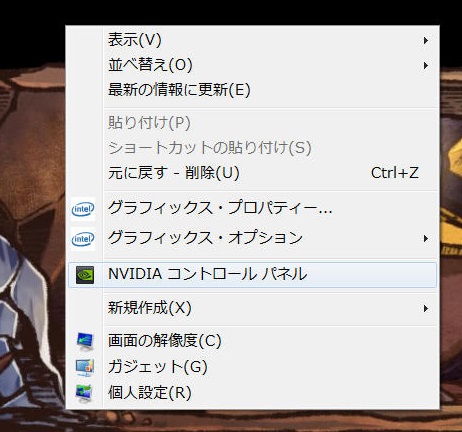This screenshot has width=462, height=432.
Task: Open NVIDIA コントロール パネル
Action: (252, 275)
